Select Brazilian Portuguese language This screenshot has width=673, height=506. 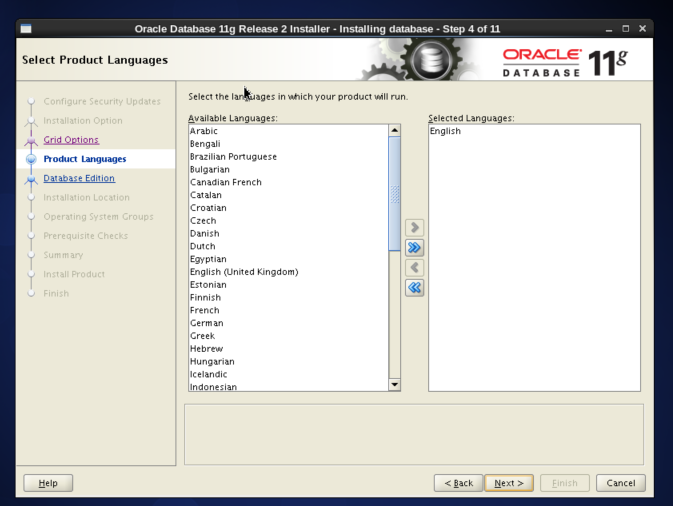point(288,157)
